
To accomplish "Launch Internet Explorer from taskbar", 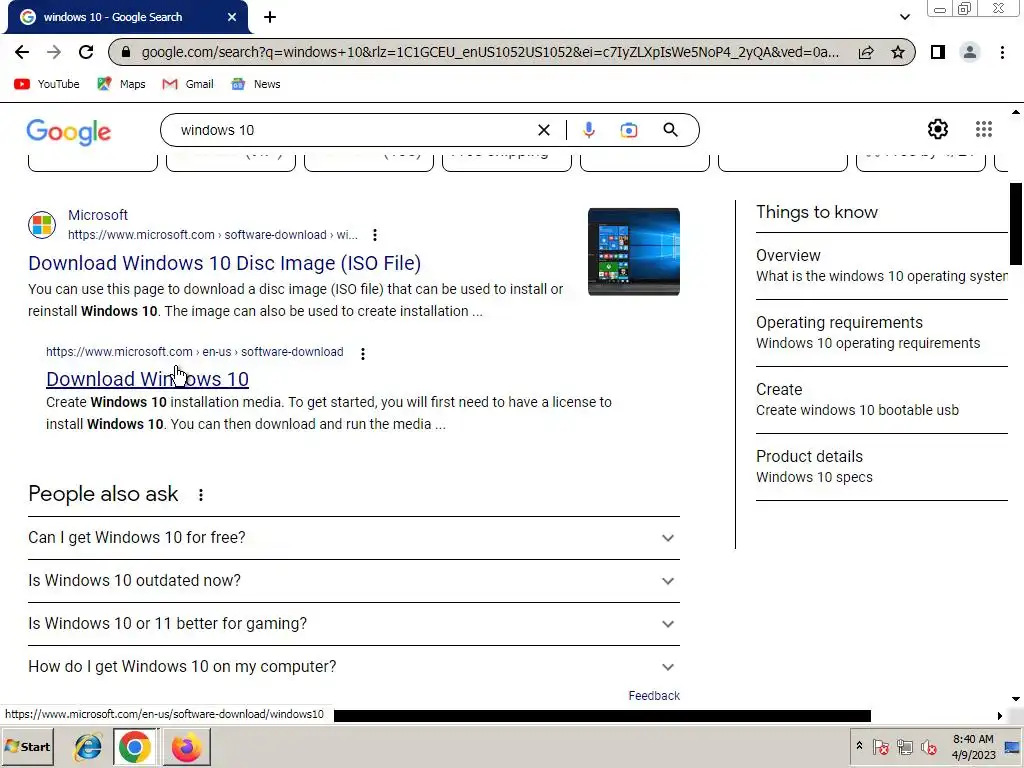I will click(88, 747).
